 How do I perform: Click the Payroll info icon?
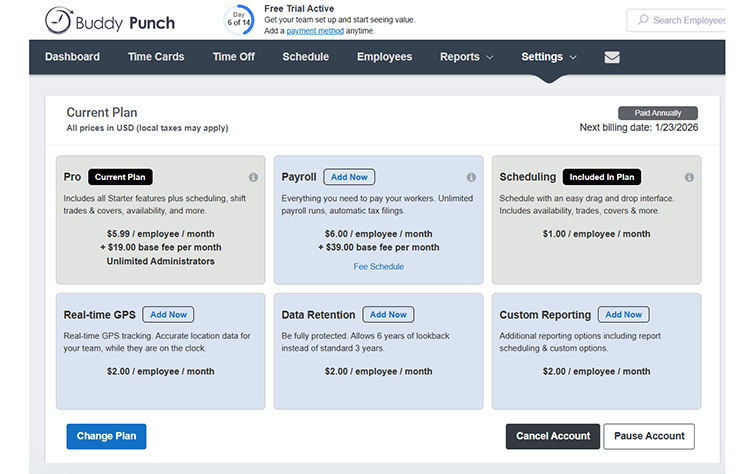pyautogui.click(x=471, y=177)
